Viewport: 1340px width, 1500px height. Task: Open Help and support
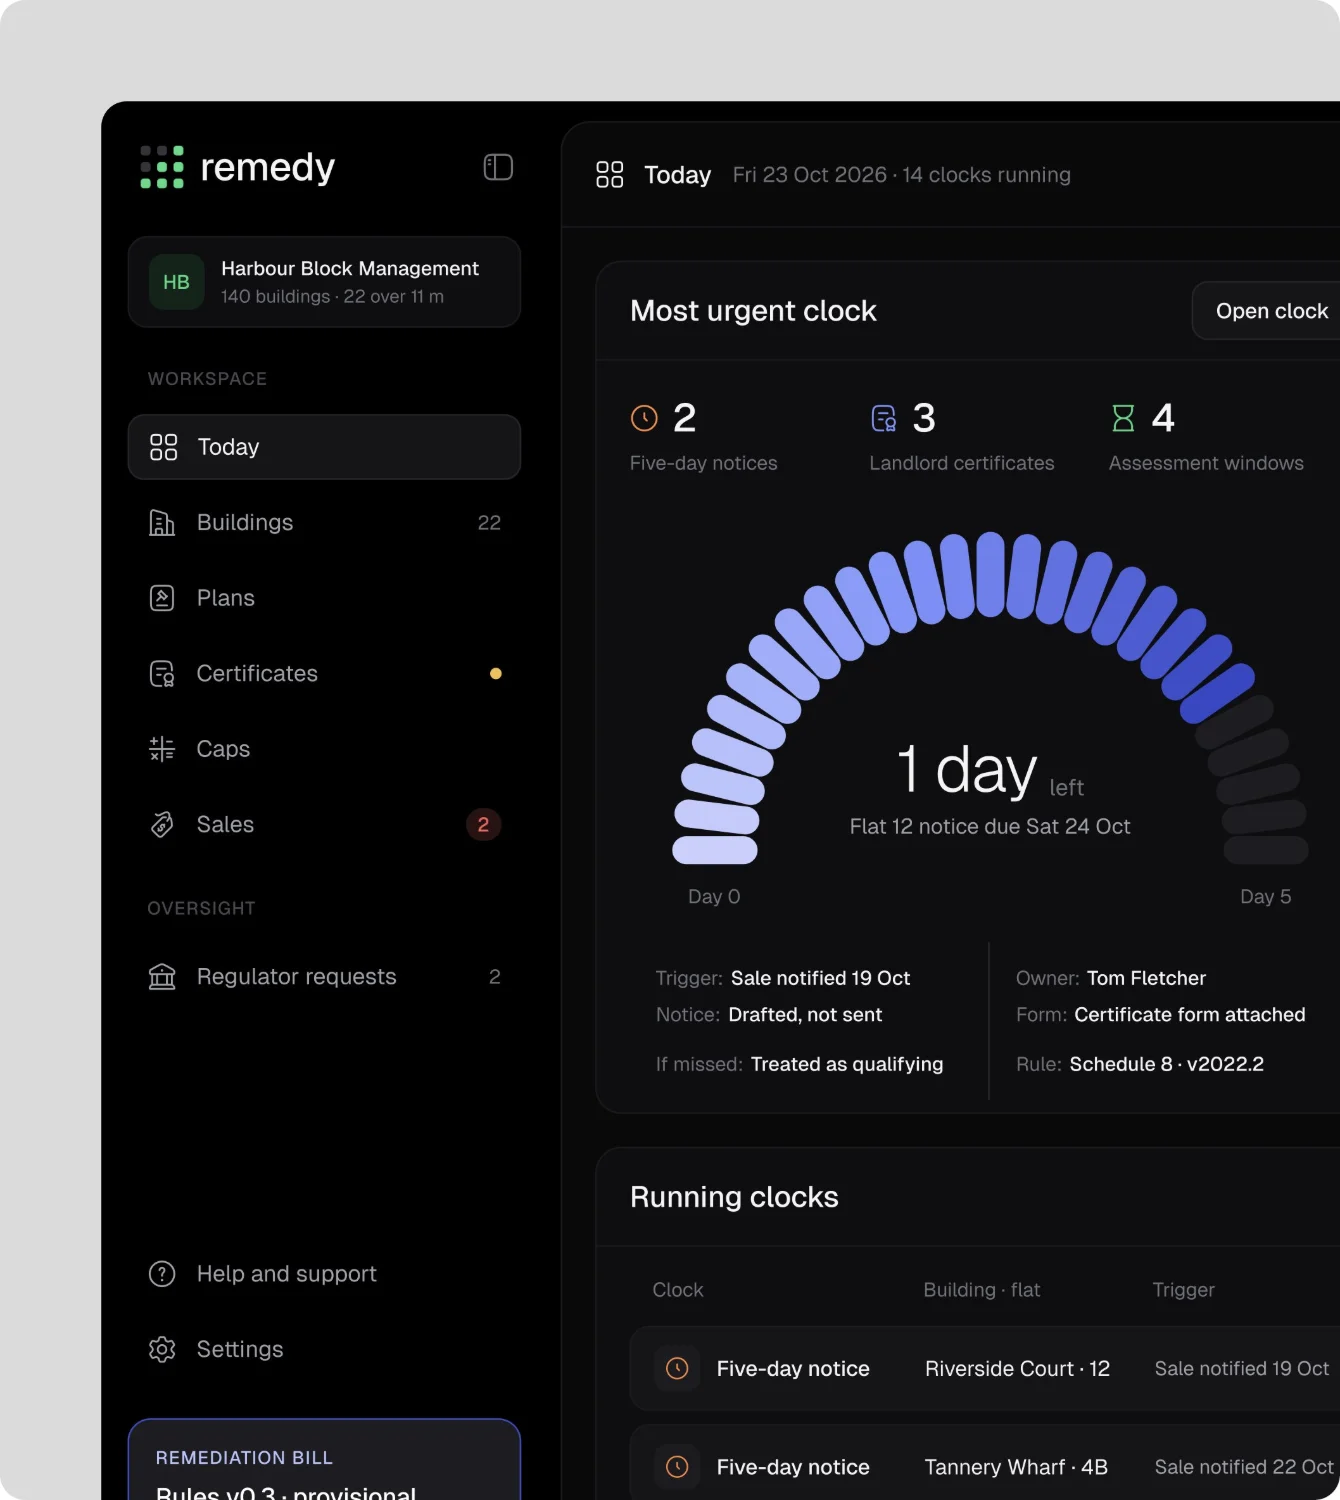[324, 1274]
